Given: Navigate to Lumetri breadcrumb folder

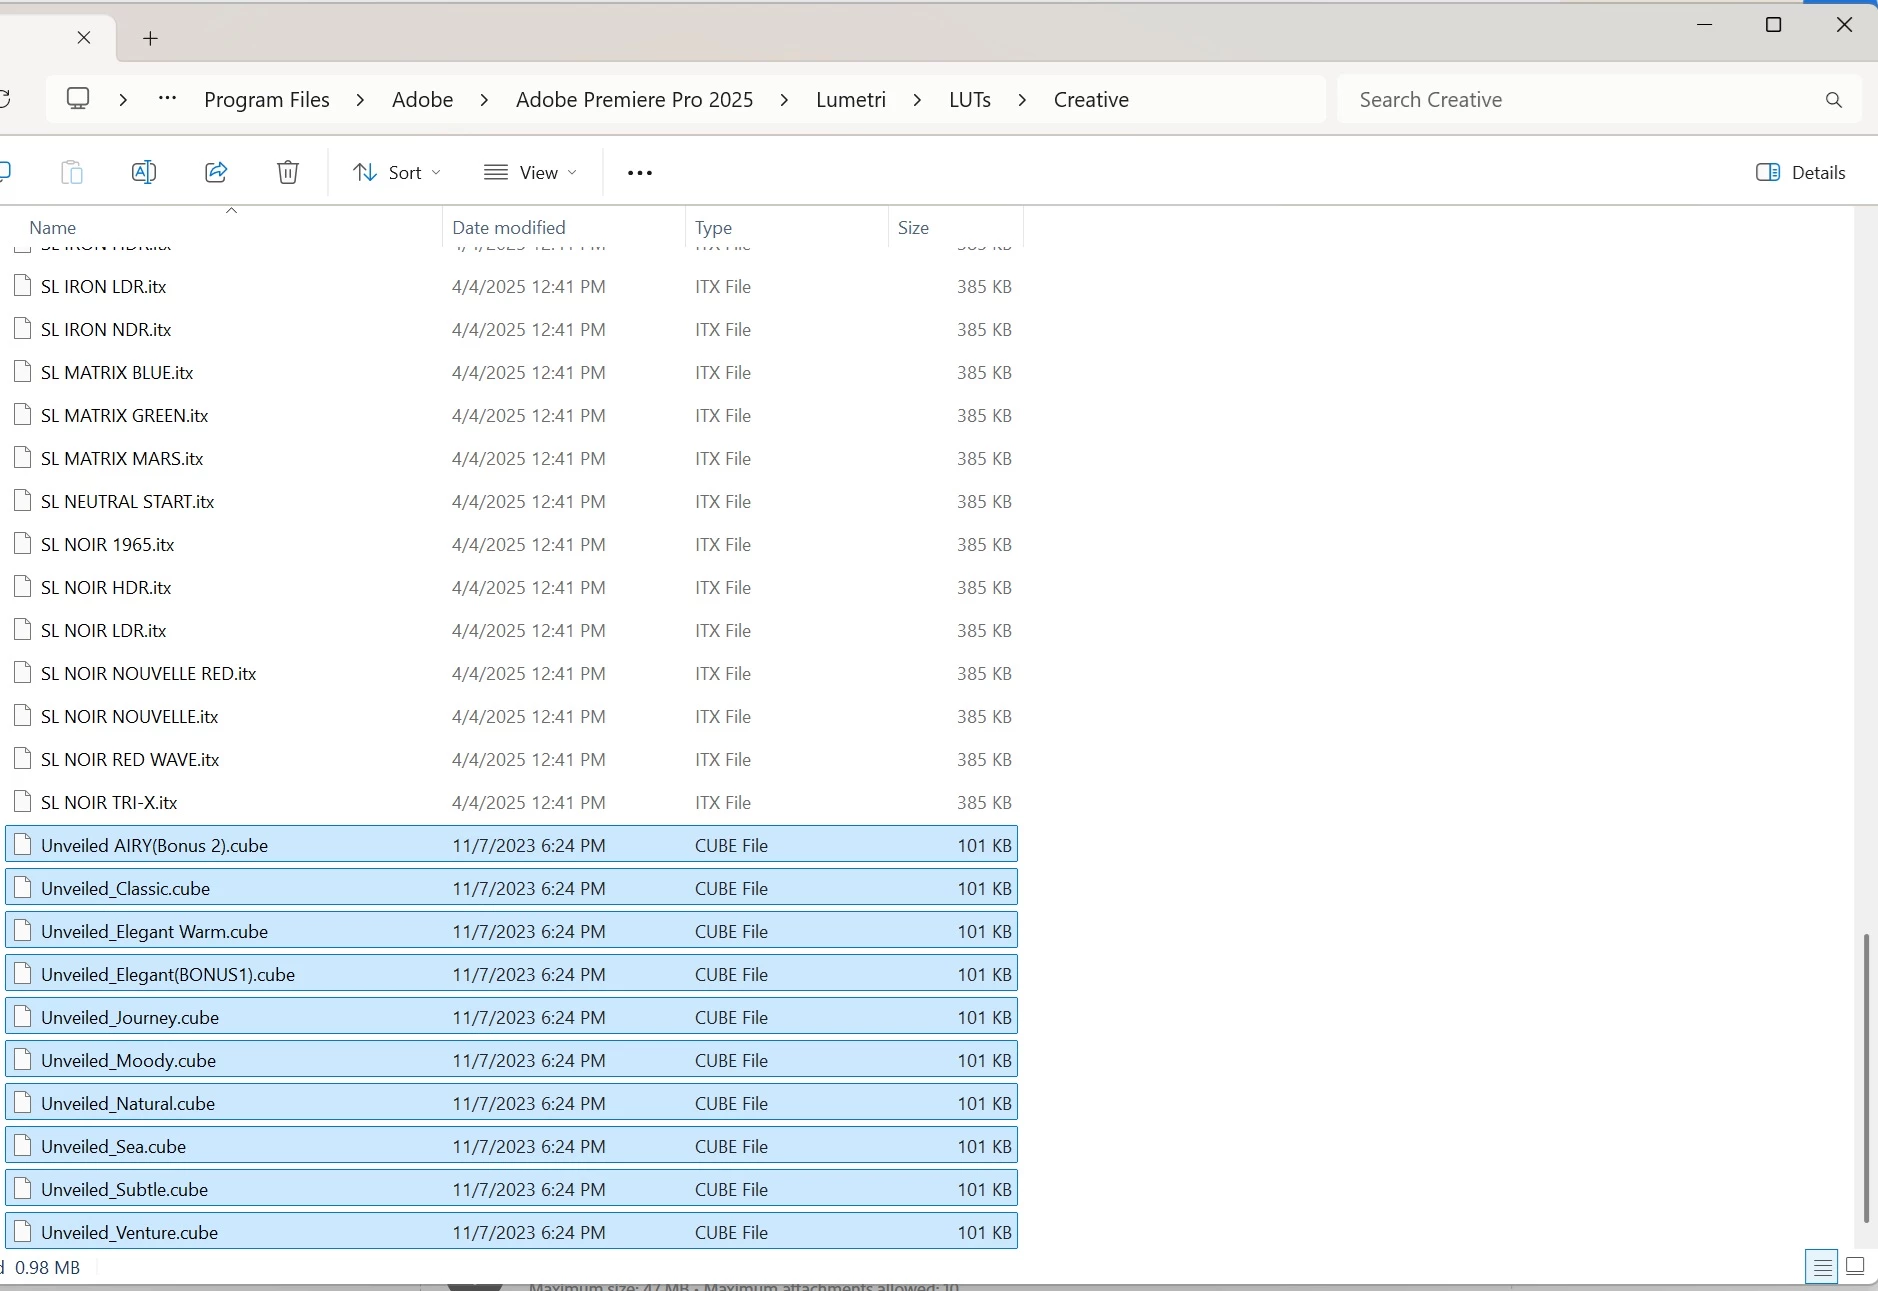Looking at the screenshot, I should pyautogui.click(x=851, y=100).
